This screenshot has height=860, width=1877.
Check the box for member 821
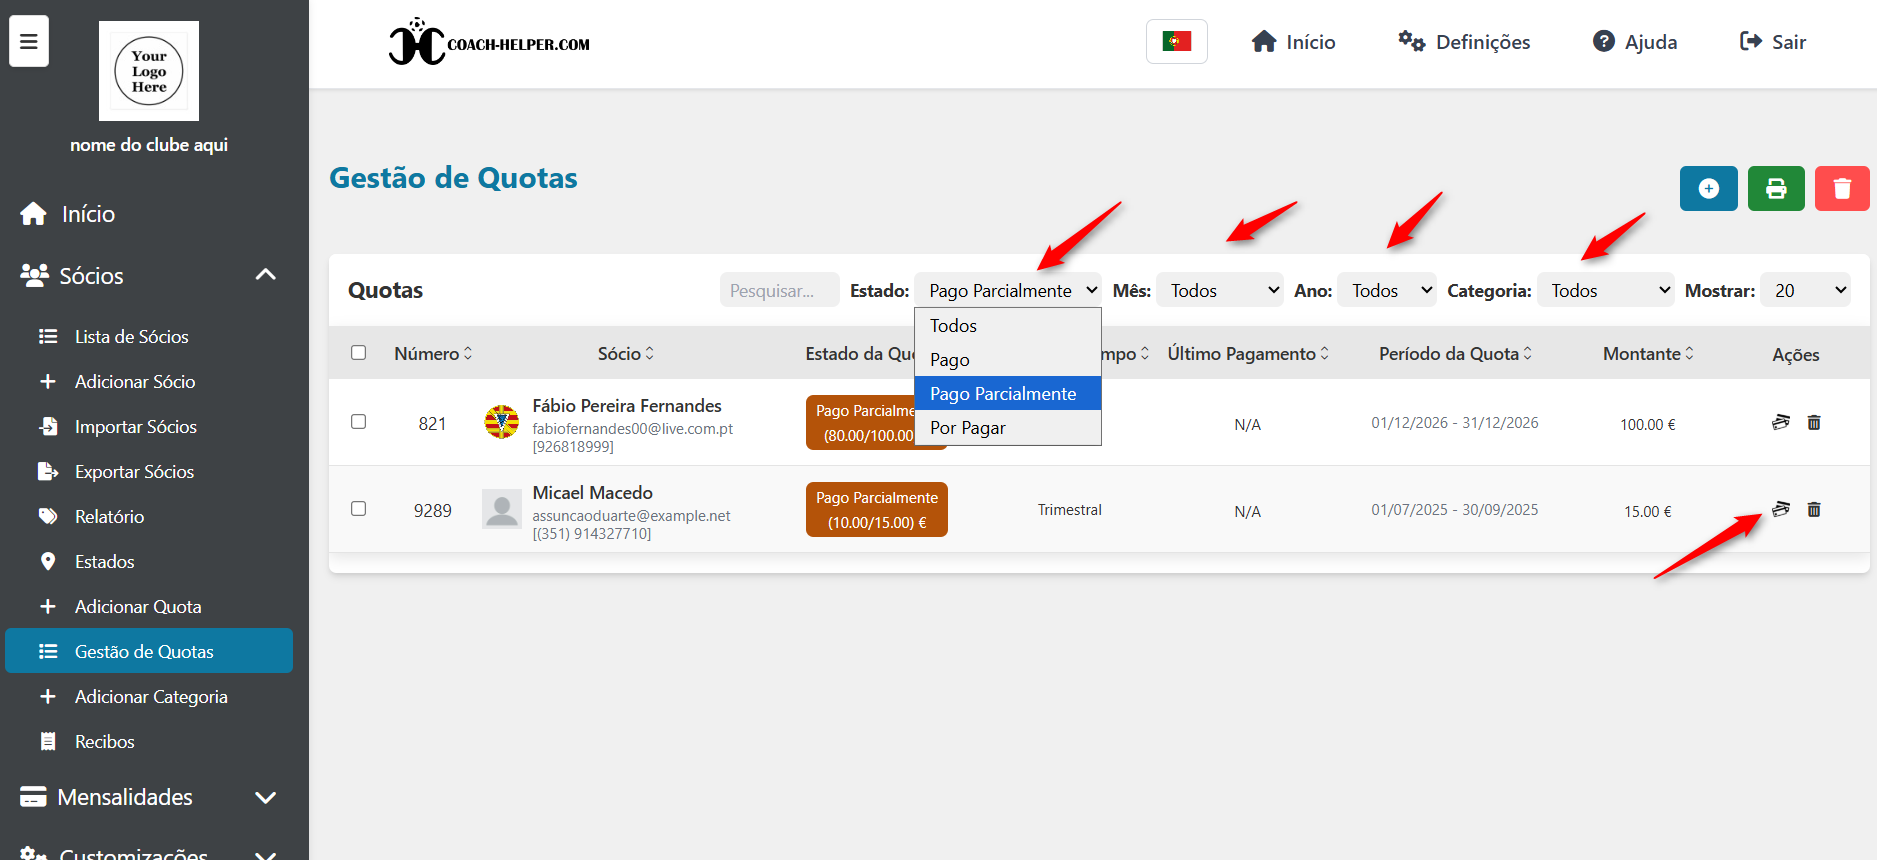click(x=358, y=422)
